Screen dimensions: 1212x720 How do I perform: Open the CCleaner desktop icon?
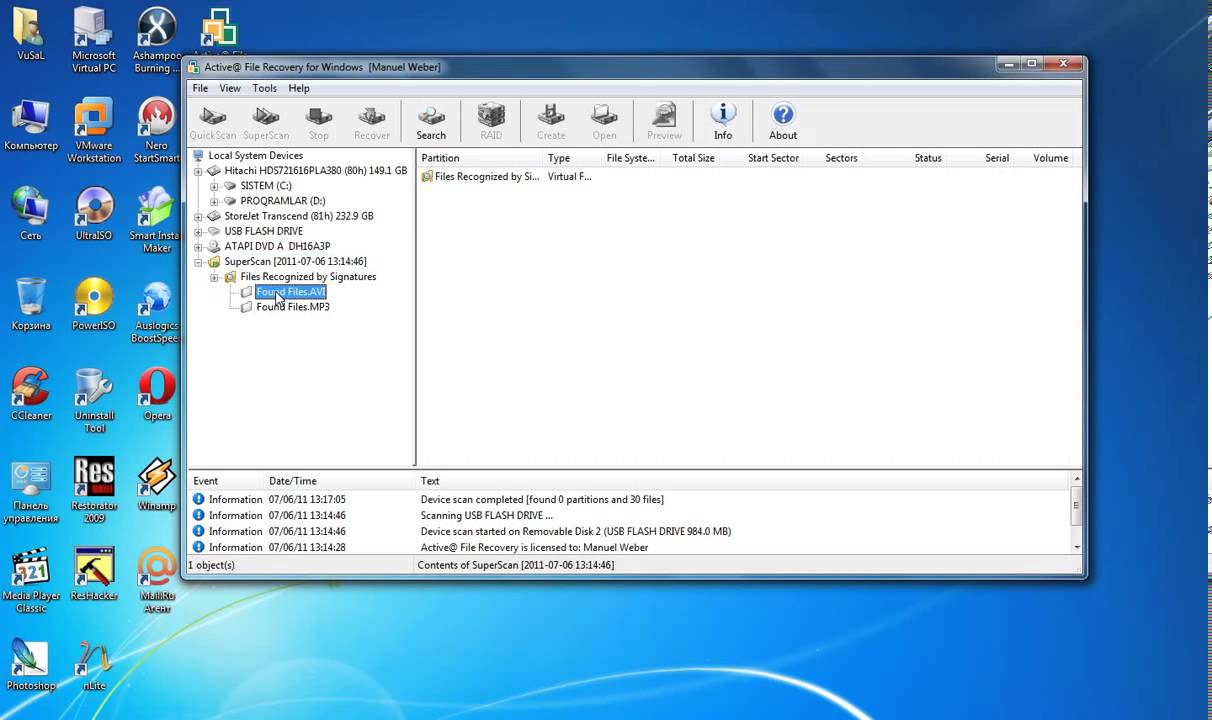tap(31, 394)
